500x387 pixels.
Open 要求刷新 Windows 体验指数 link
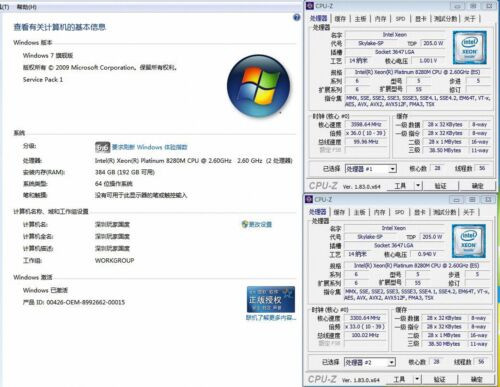149,147
